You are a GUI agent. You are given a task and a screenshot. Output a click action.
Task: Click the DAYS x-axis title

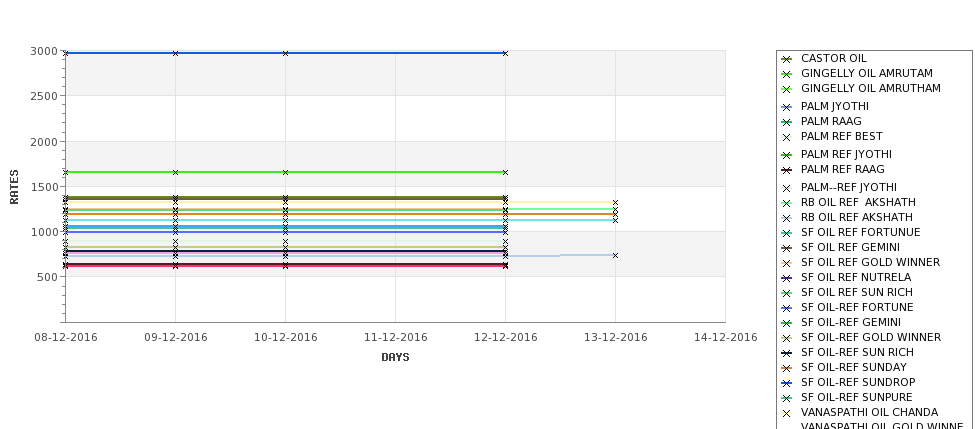395,358
